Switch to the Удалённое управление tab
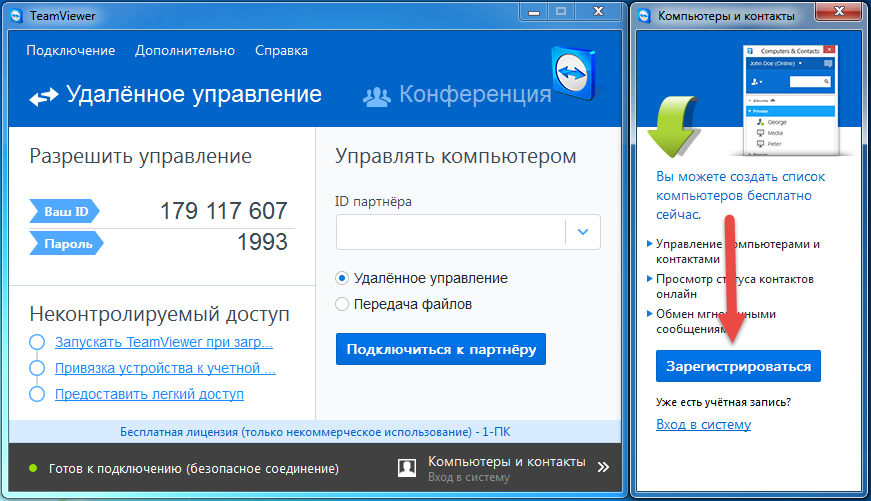Viewport: 871px width, 501px height. 176,95
